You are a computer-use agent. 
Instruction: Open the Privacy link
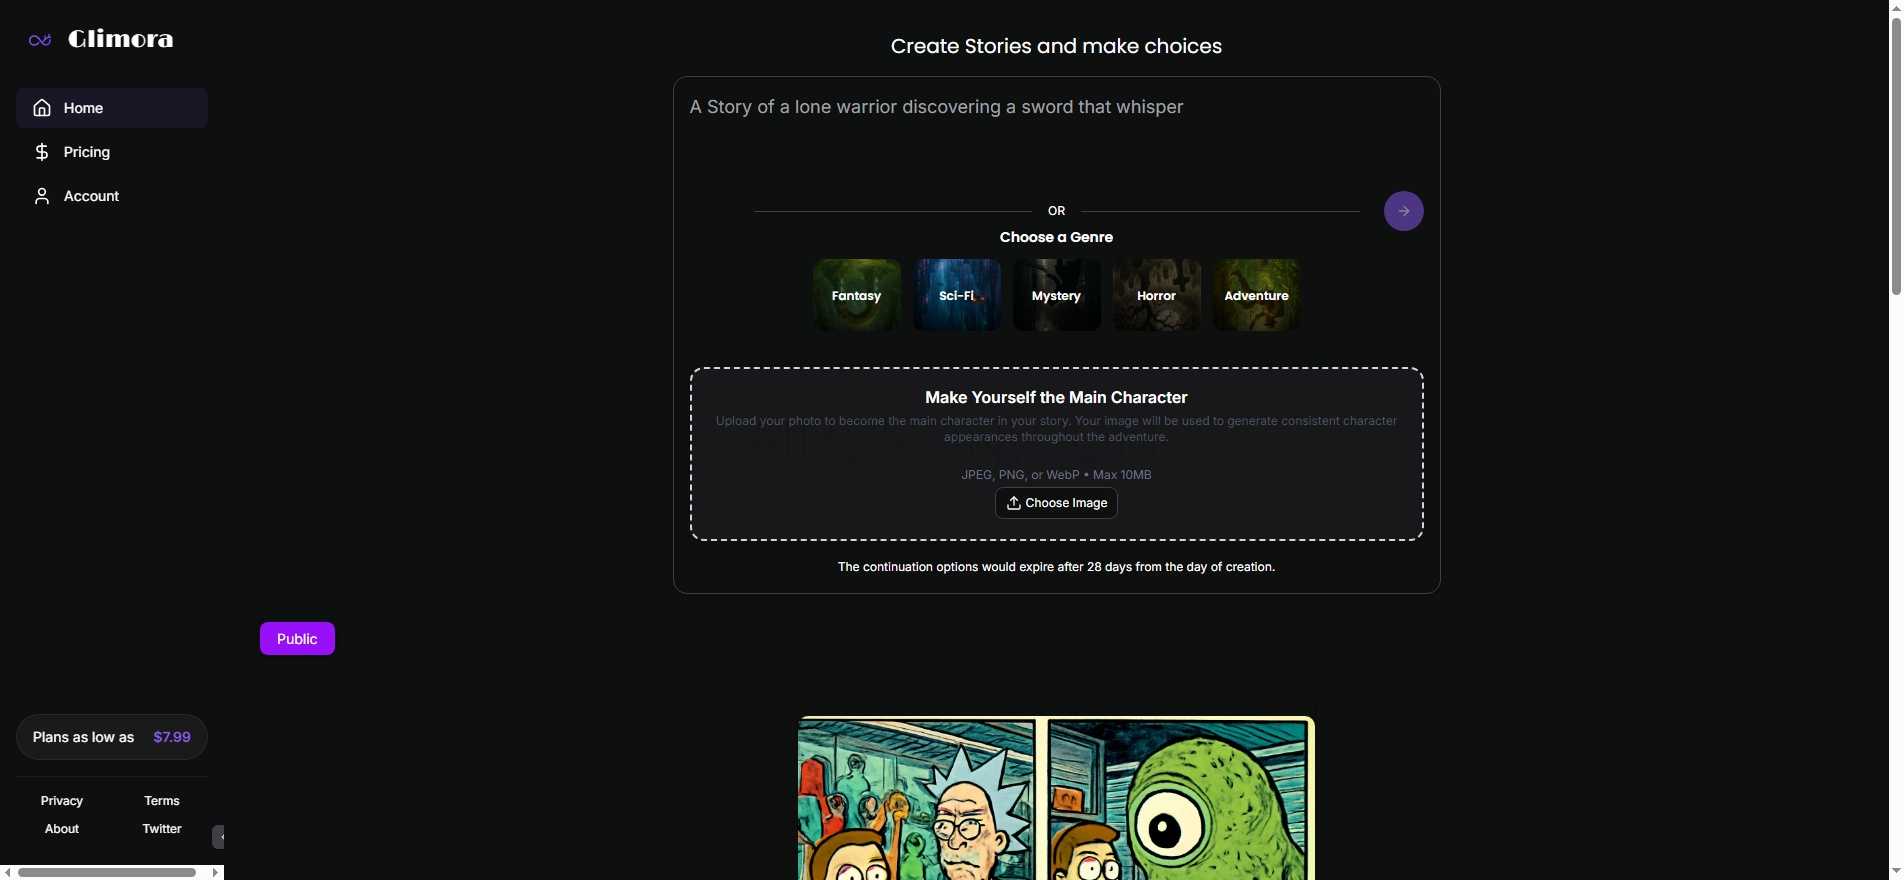pos(62,801)
